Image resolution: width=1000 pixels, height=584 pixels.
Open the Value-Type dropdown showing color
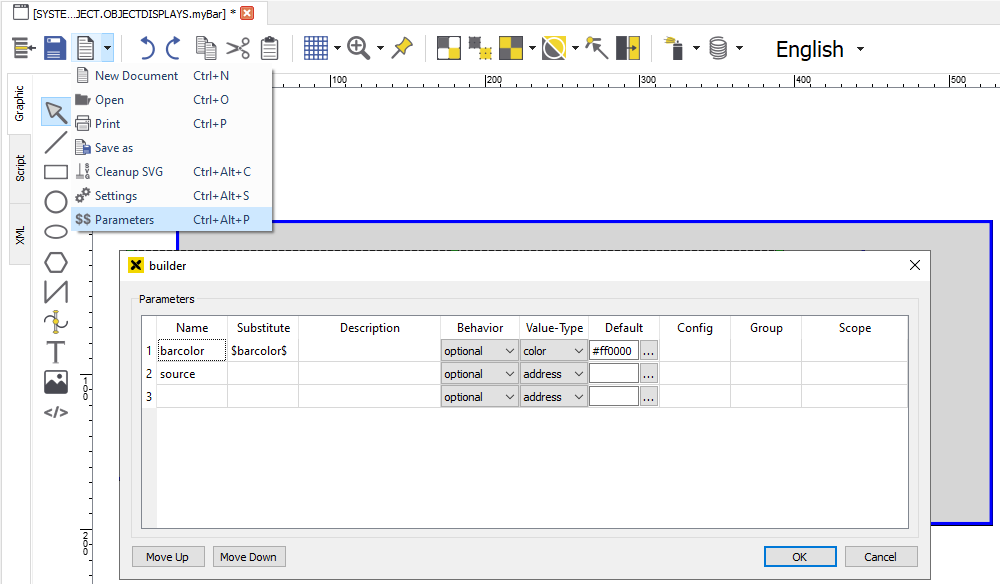coord(553,350)
